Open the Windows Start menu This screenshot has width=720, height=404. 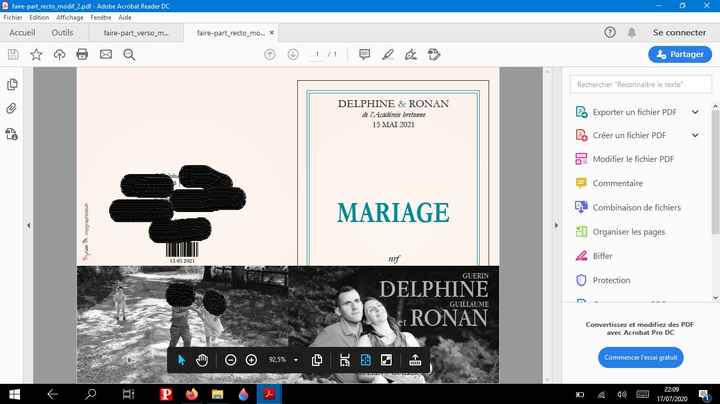point(15,394)
